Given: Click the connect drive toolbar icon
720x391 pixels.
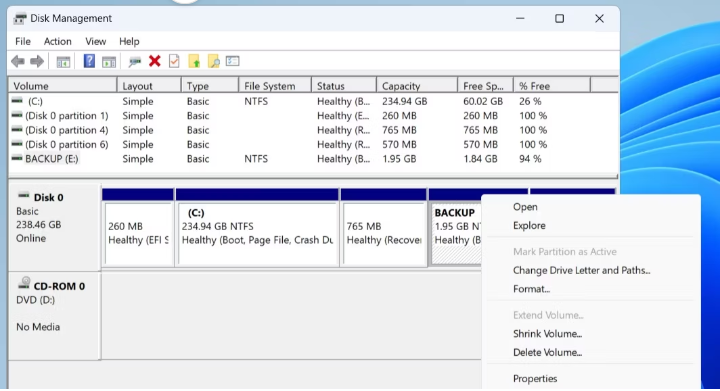Looking at the screenshot, I should 135,61.
